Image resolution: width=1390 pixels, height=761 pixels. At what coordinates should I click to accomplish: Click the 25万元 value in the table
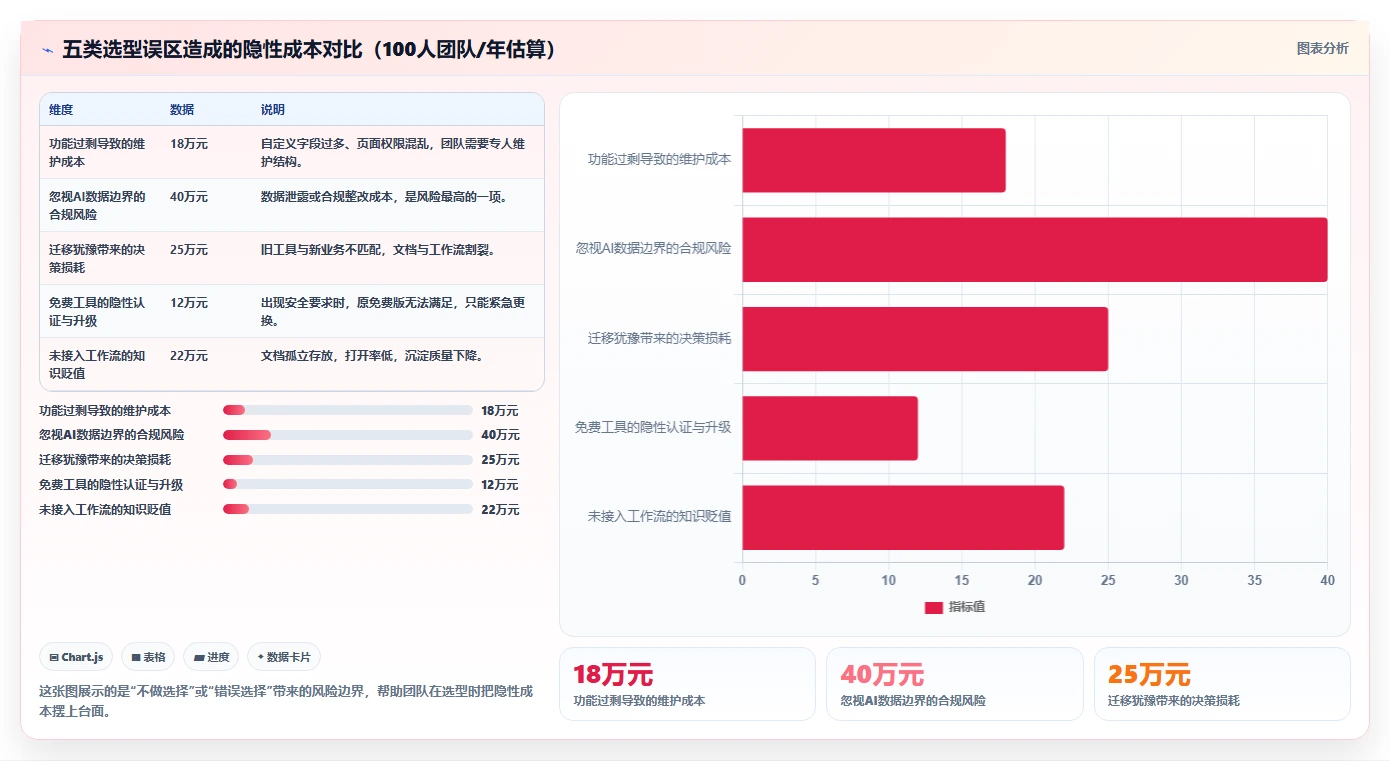click(x=189, y=250)
